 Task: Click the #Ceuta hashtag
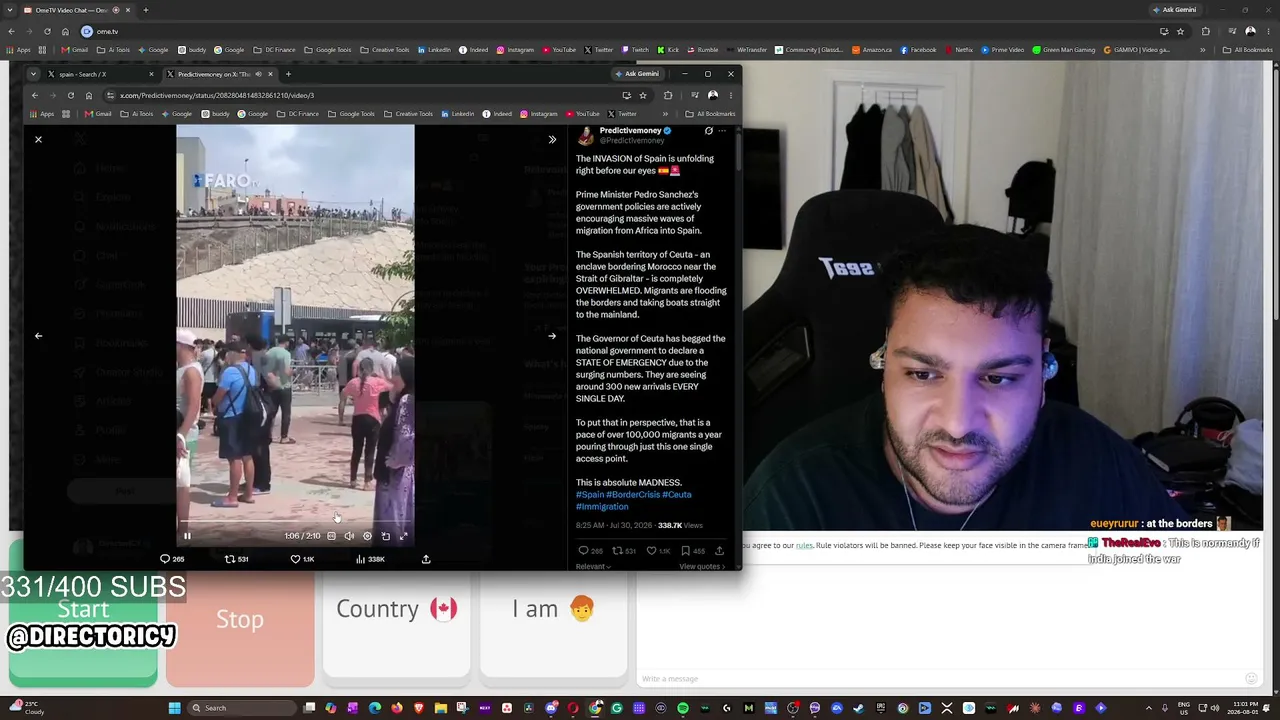pyautogui.click(x=676, y=494)
